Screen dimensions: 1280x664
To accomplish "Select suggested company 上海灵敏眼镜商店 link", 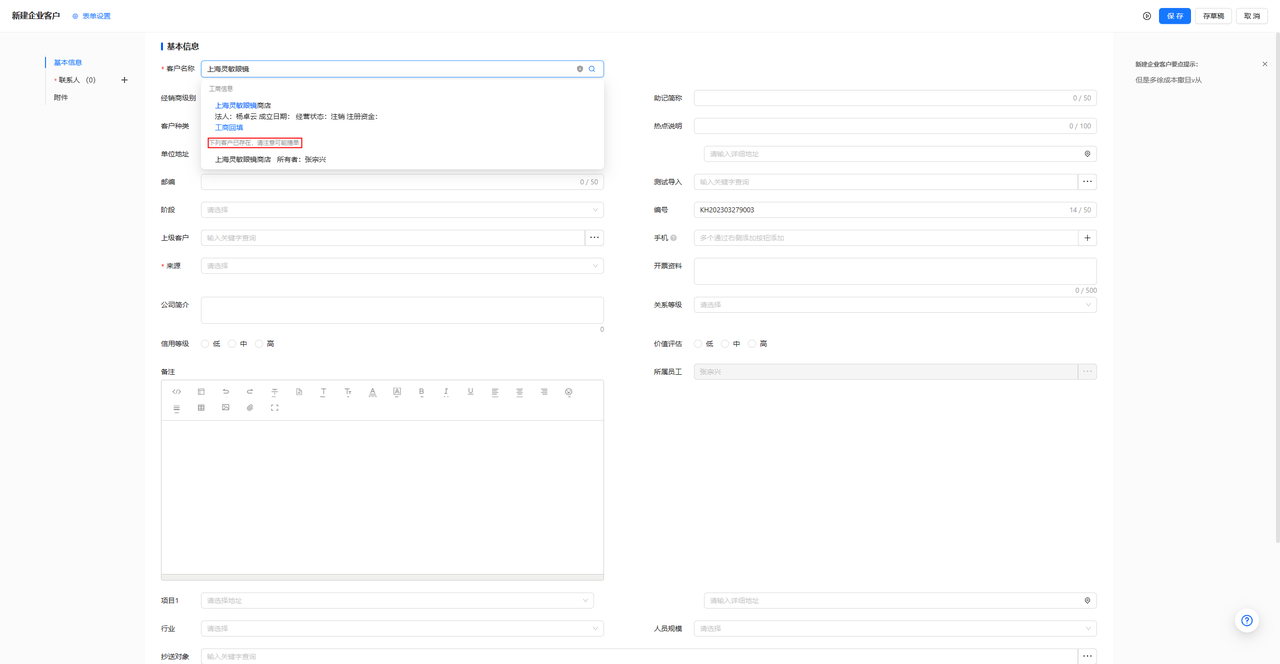I will [x=243, y=105].
